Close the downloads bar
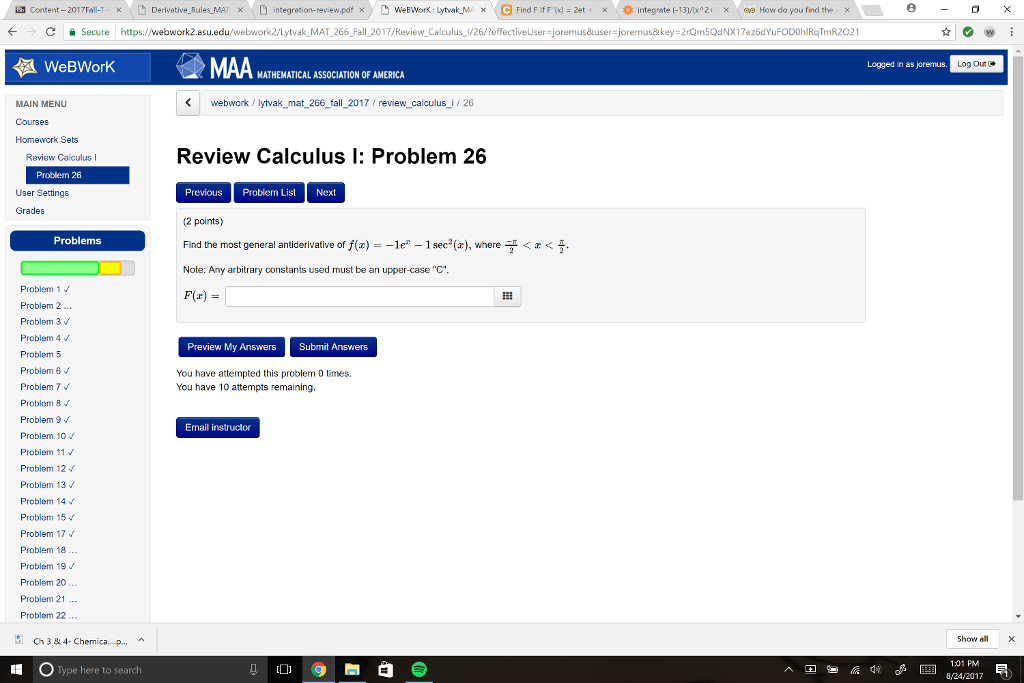 click(1012, 639)
